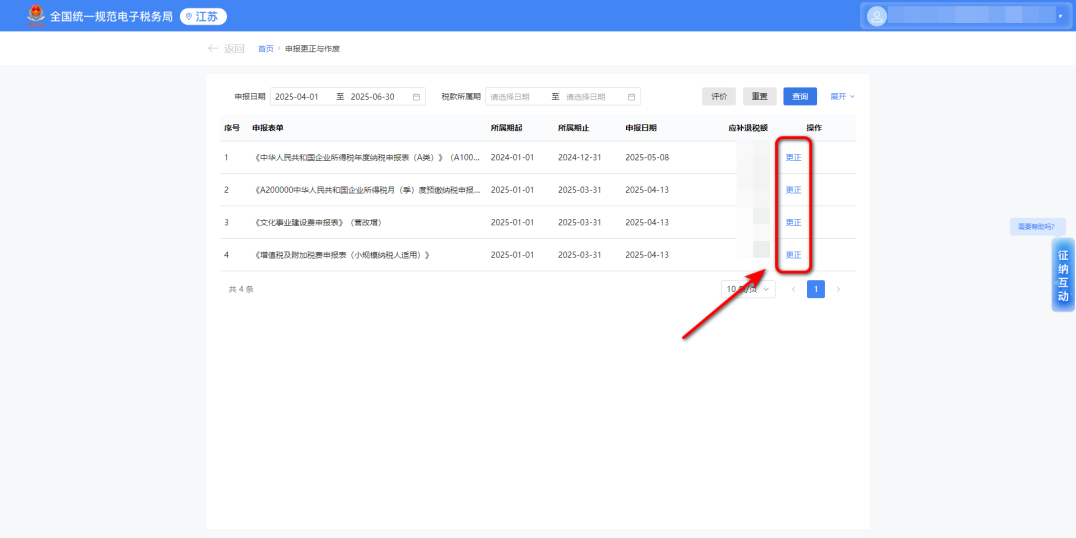Open calendar icon for 申报日期 range
Viewport: 1076px width, 538px height.
[417, 97]
